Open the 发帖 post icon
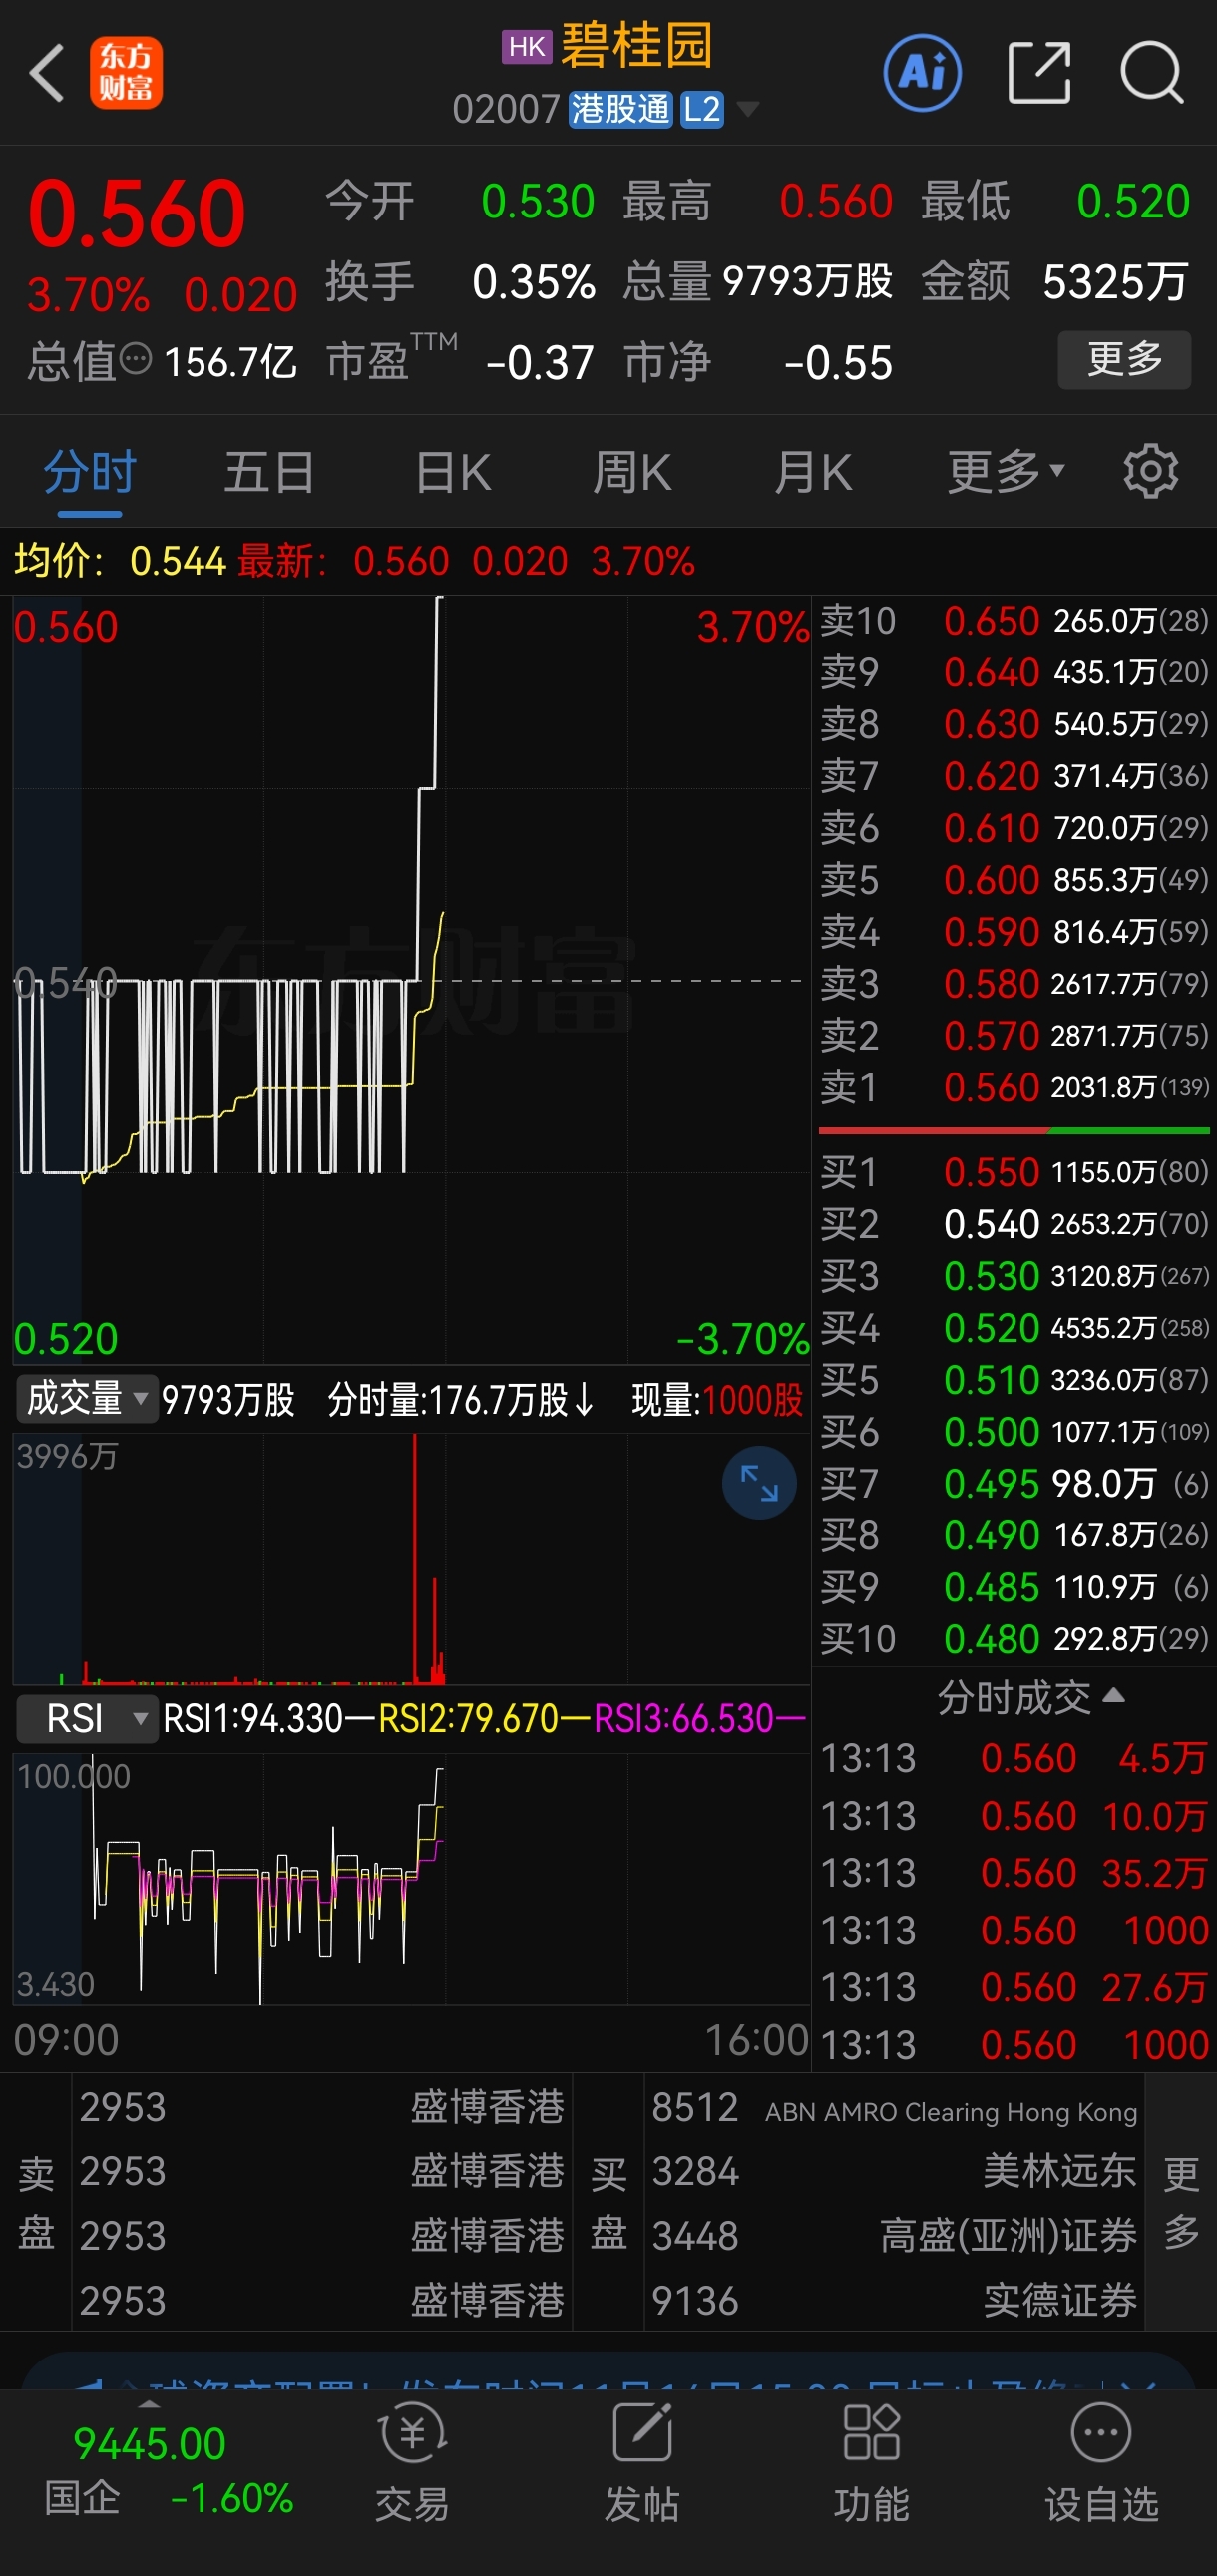This screenshot has width=1217, height=2576. point(642,2463)
